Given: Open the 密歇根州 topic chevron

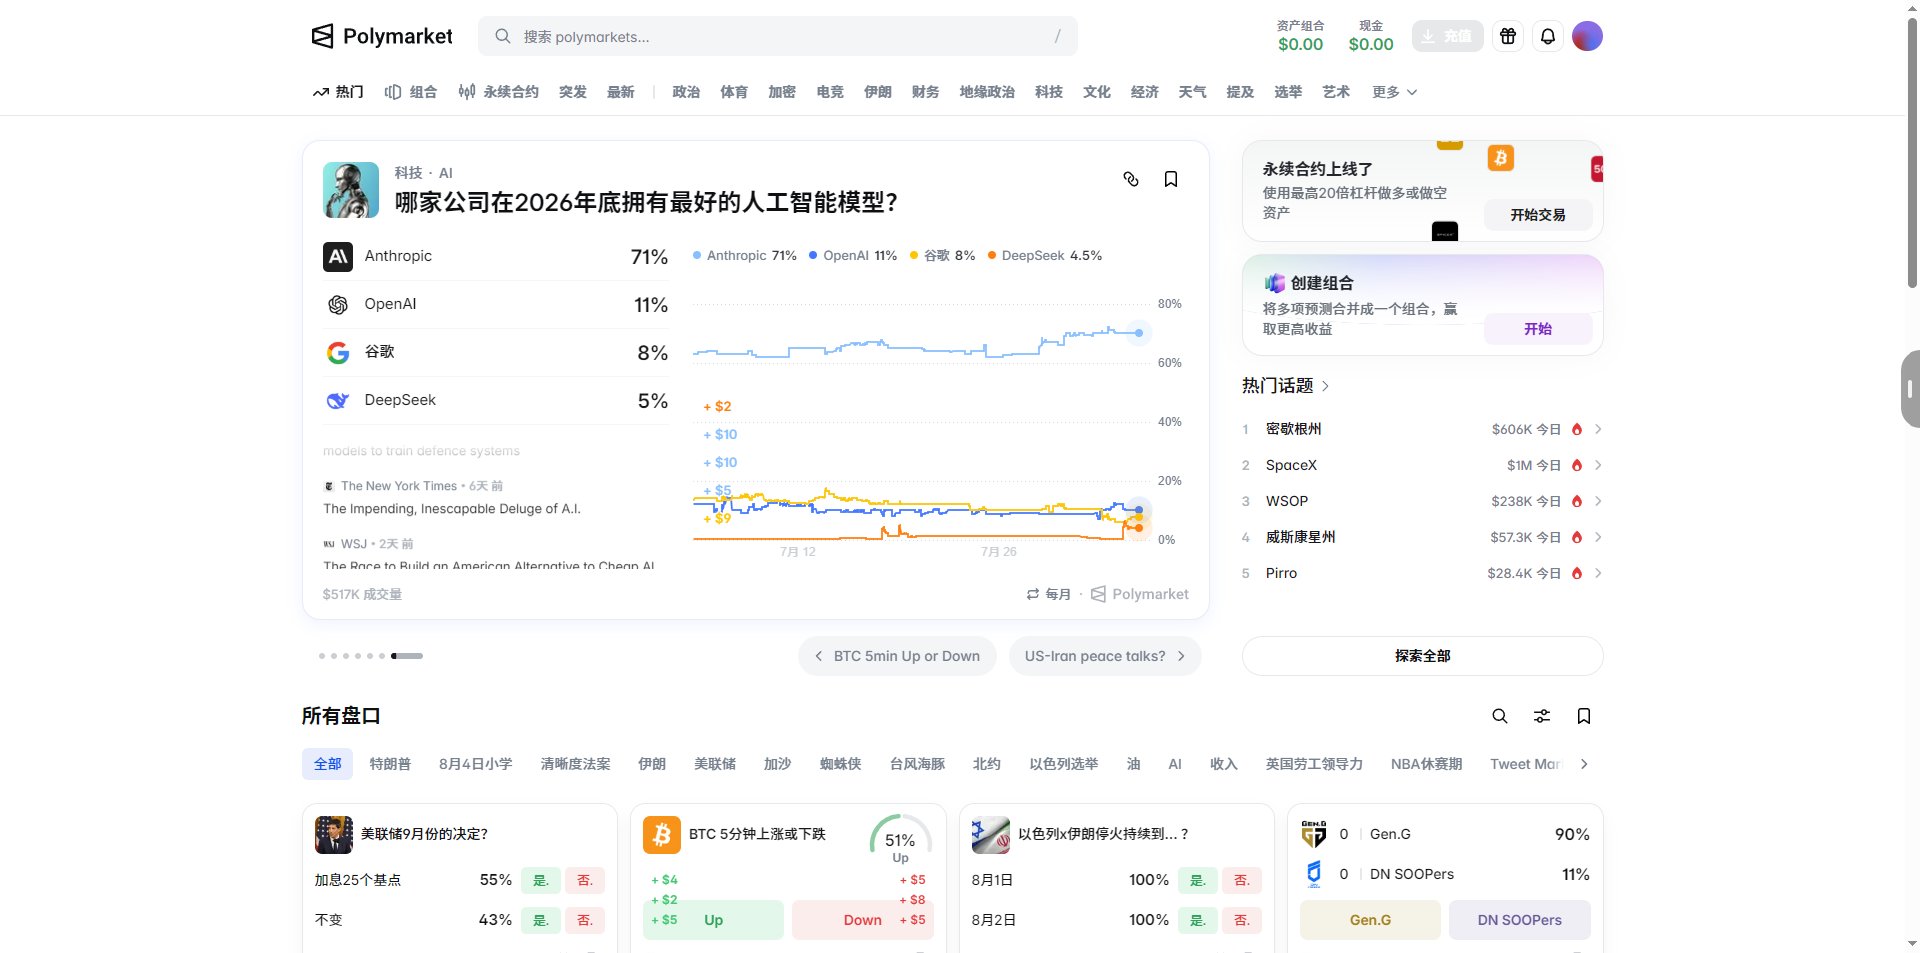Looking at the screenshot, I should 1598,429.
